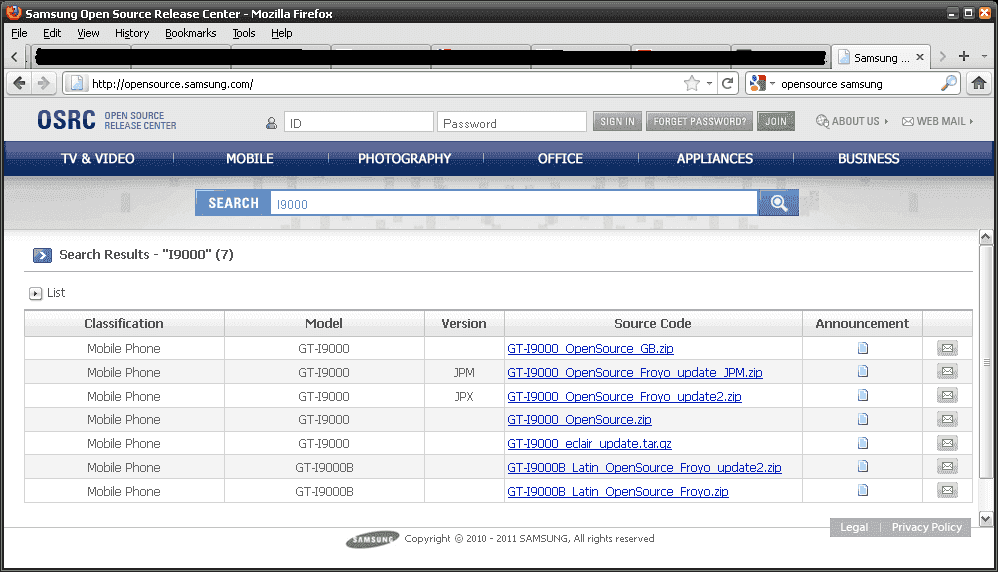Open announcement document for GT-I9000B Froyo_update2.zip
998x572 pixels.
[862, 466]
